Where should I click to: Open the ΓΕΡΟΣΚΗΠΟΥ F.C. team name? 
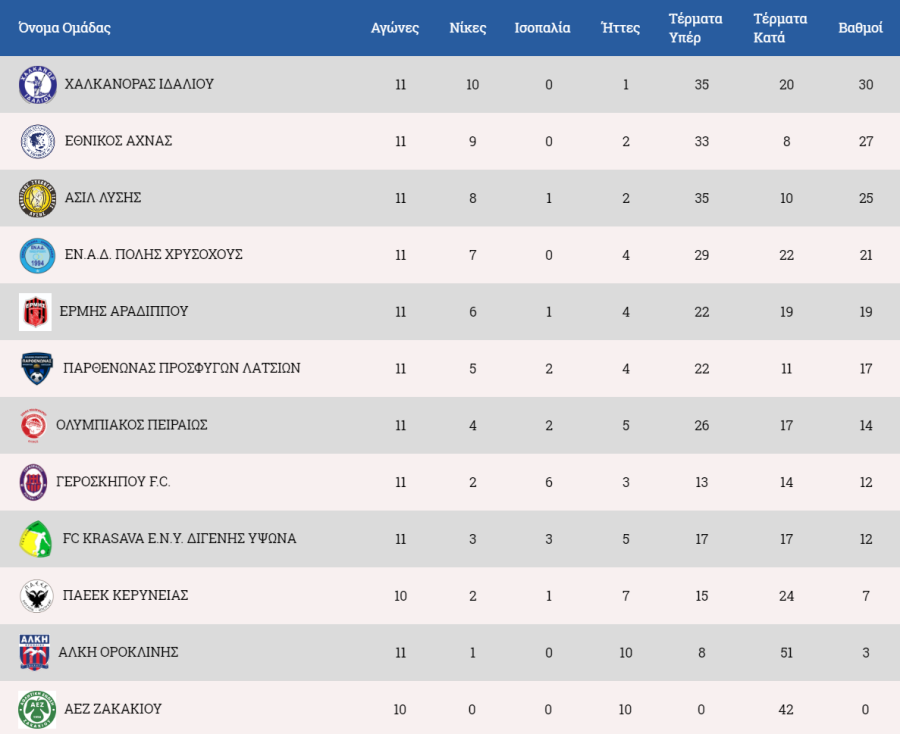113,481
